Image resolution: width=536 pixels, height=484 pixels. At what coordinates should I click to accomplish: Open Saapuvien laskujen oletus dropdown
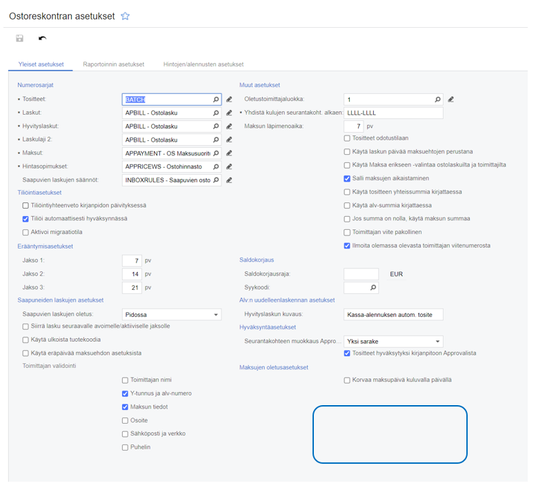[x=172, y=314]
